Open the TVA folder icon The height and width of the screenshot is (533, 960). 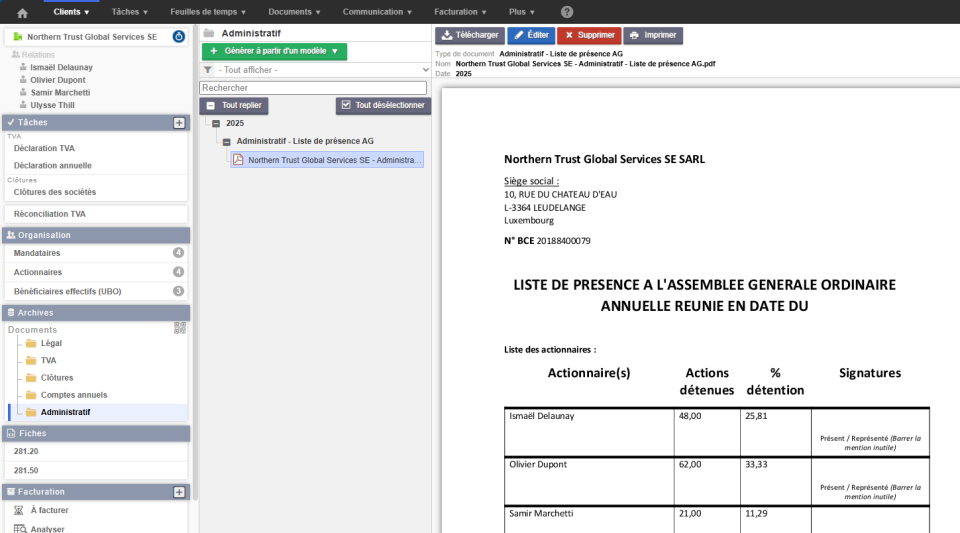click(x=31, y=360)
